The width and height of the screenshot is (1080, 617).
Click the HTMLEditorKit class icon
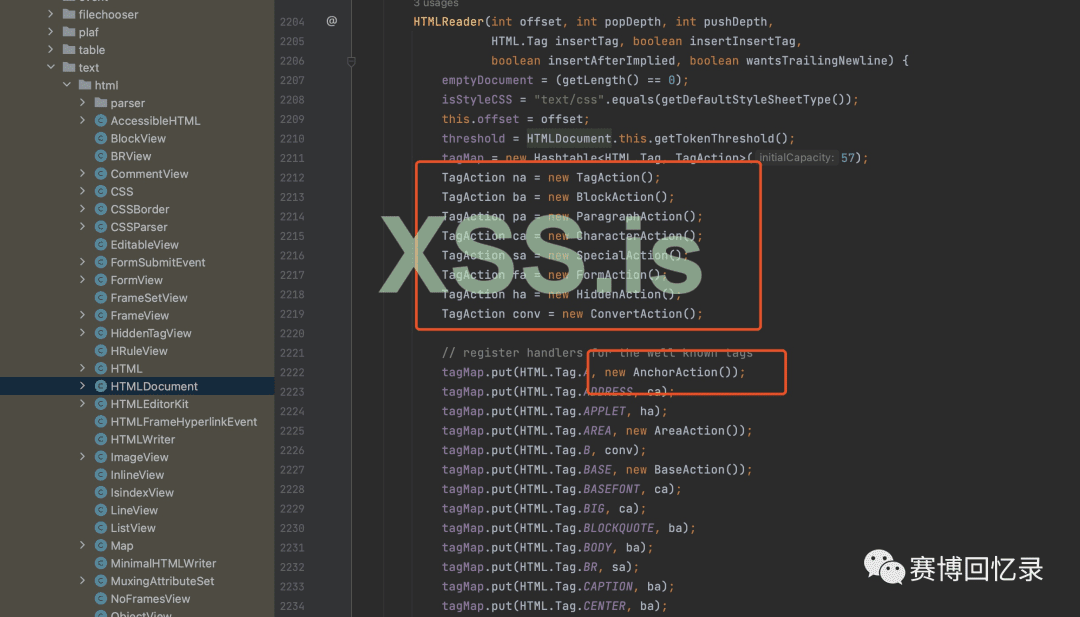[101, 404]
